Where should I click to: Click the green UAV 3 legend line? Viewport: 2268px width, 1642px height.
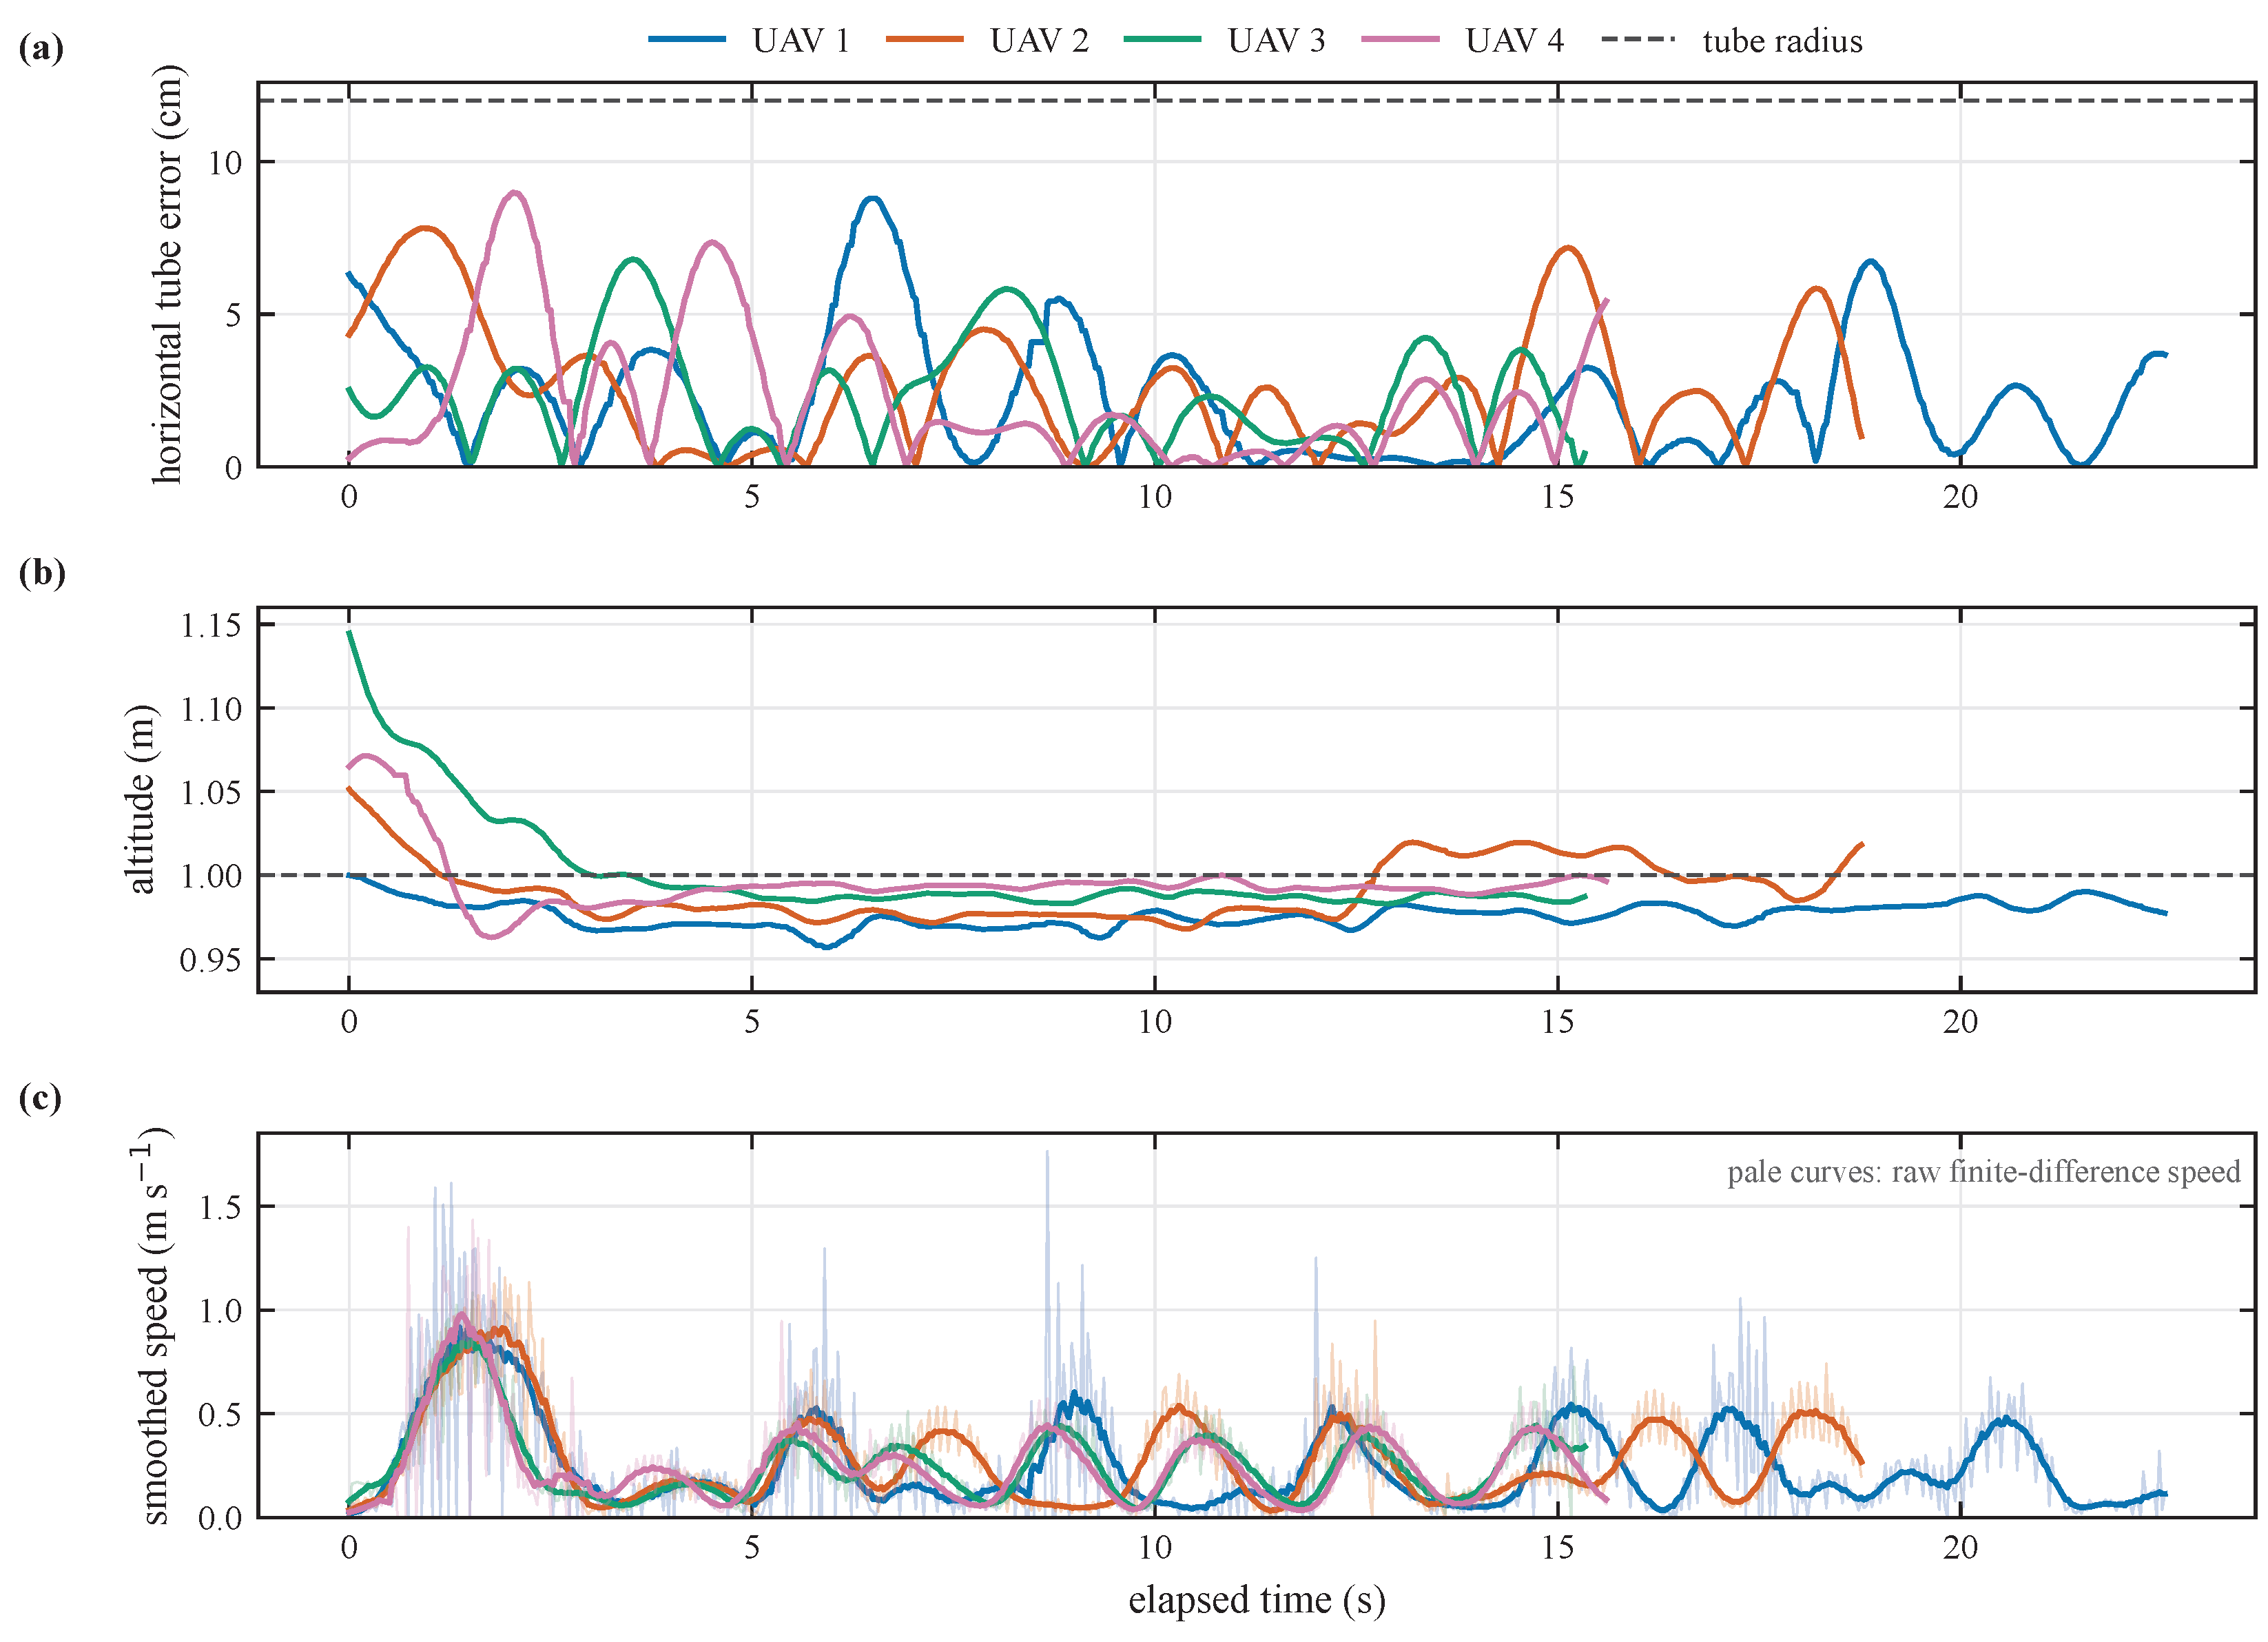tap(1162, 39)
